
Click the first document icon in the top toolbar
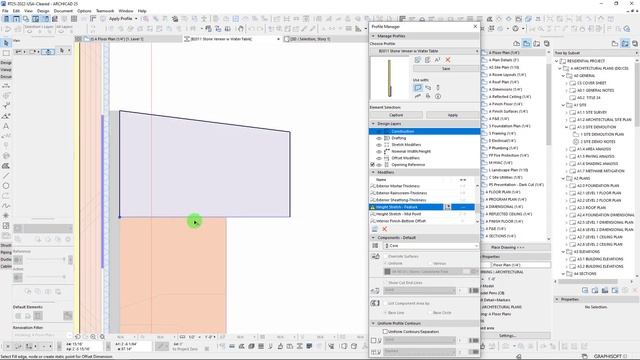click(x=6, y=19)
